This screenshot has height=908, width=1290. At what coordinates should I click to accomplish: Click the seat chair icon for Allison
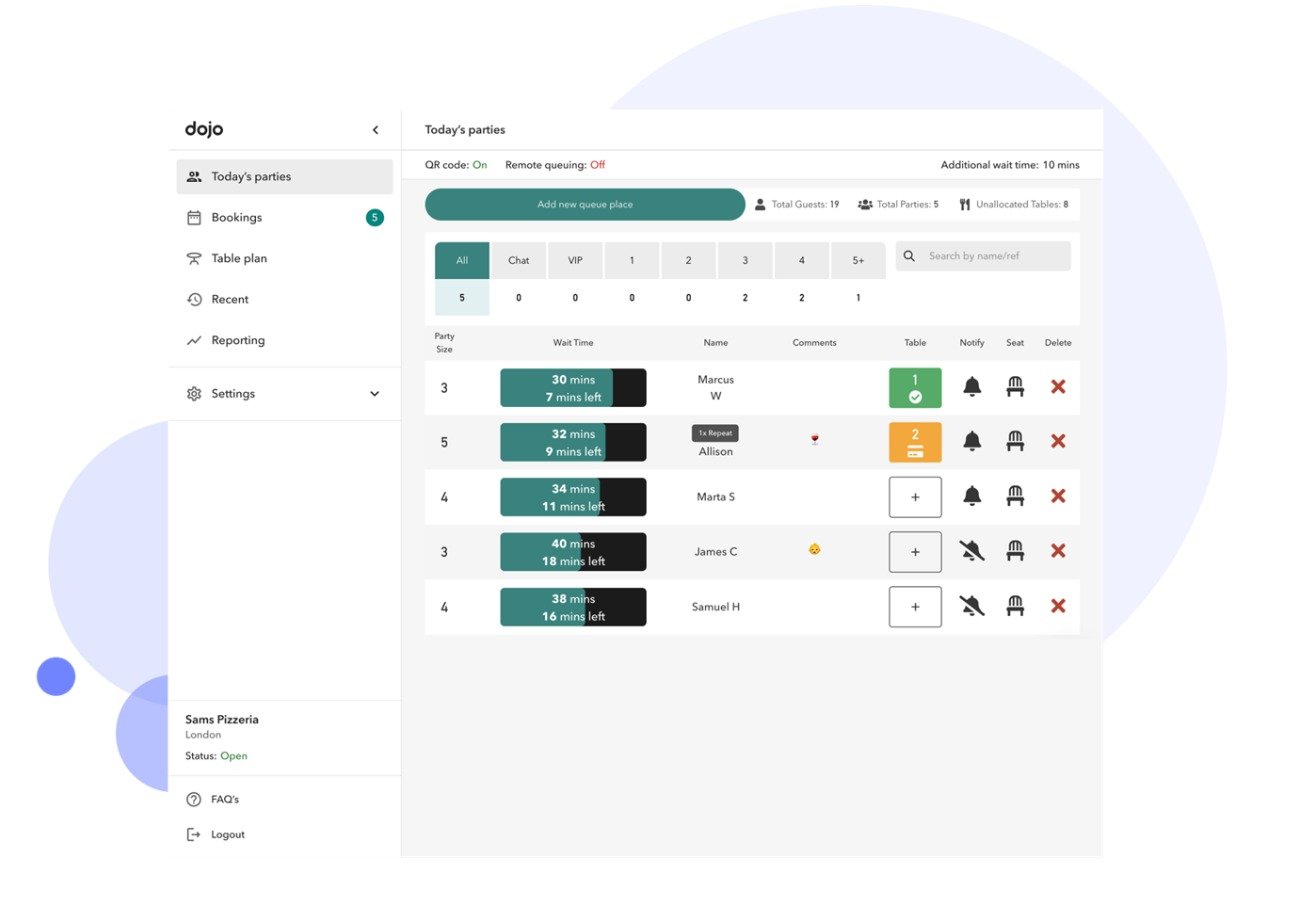tap(1015, 441)
